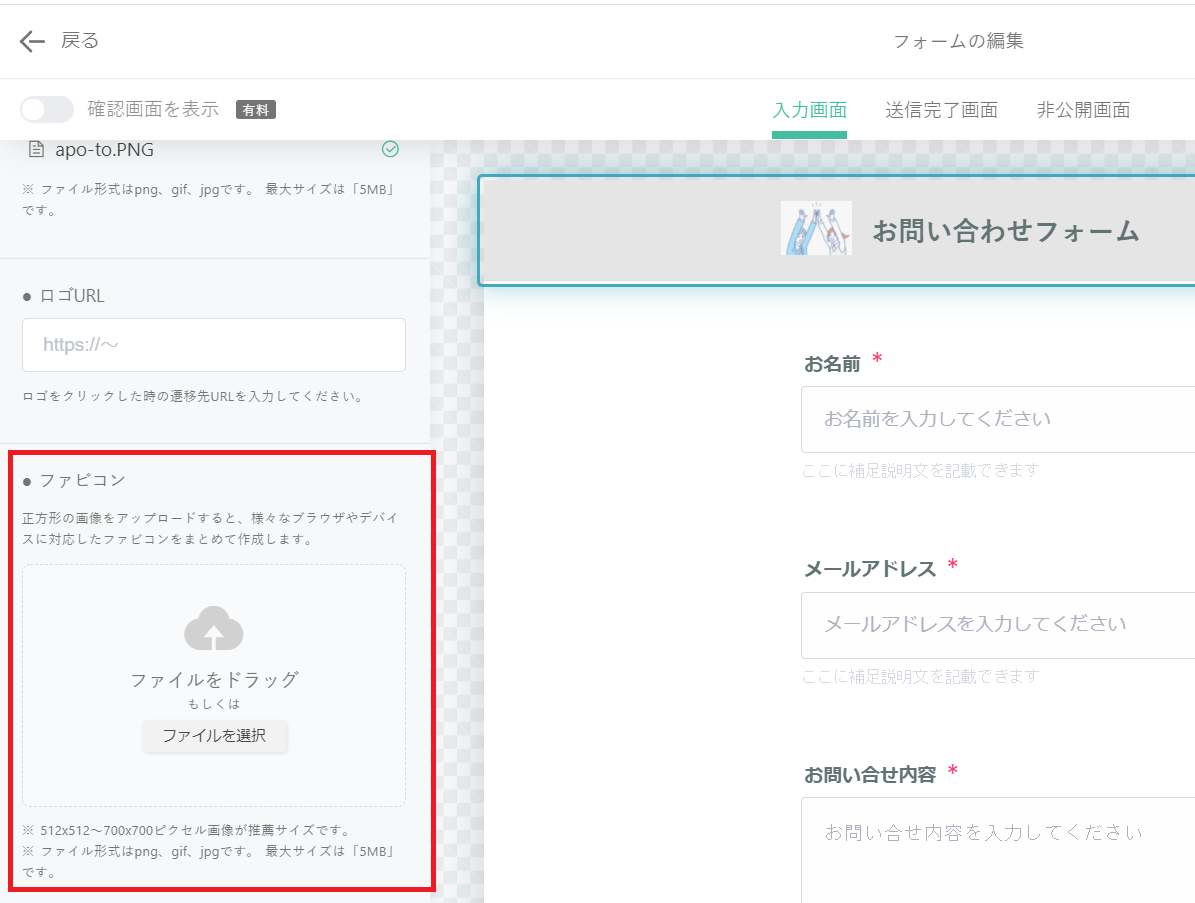Toggle the 確認画面を表示 switch
Image resolution: width=1195 pixels, height=903 pixels.
[x=47, y=109]
